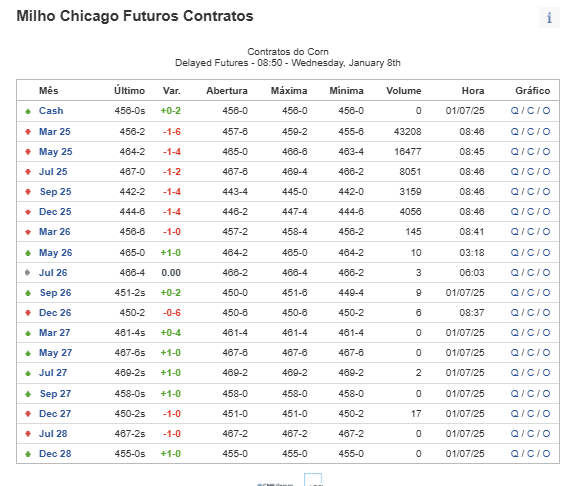The image size is (566, 486).
Task: Select the Jul 25 contract
Action: (53, 172)
